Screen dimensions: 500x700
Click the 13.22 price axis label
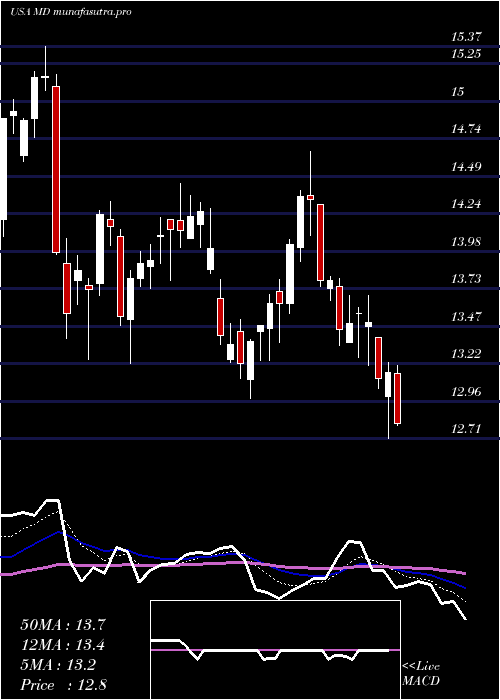466,354
